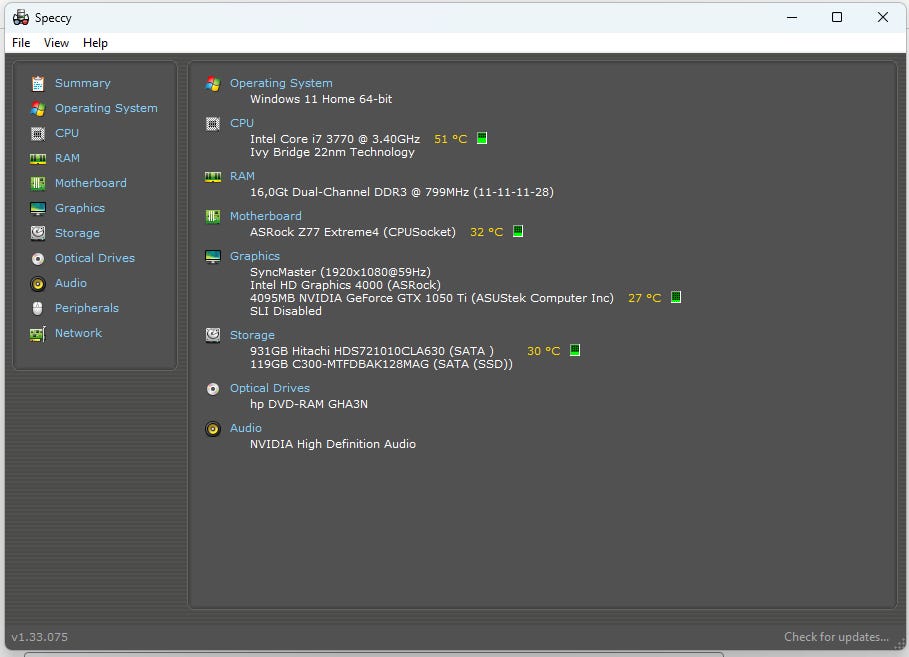
Task: Click the Windows flag icon in summary panel
Action: (x=213, y=84)
